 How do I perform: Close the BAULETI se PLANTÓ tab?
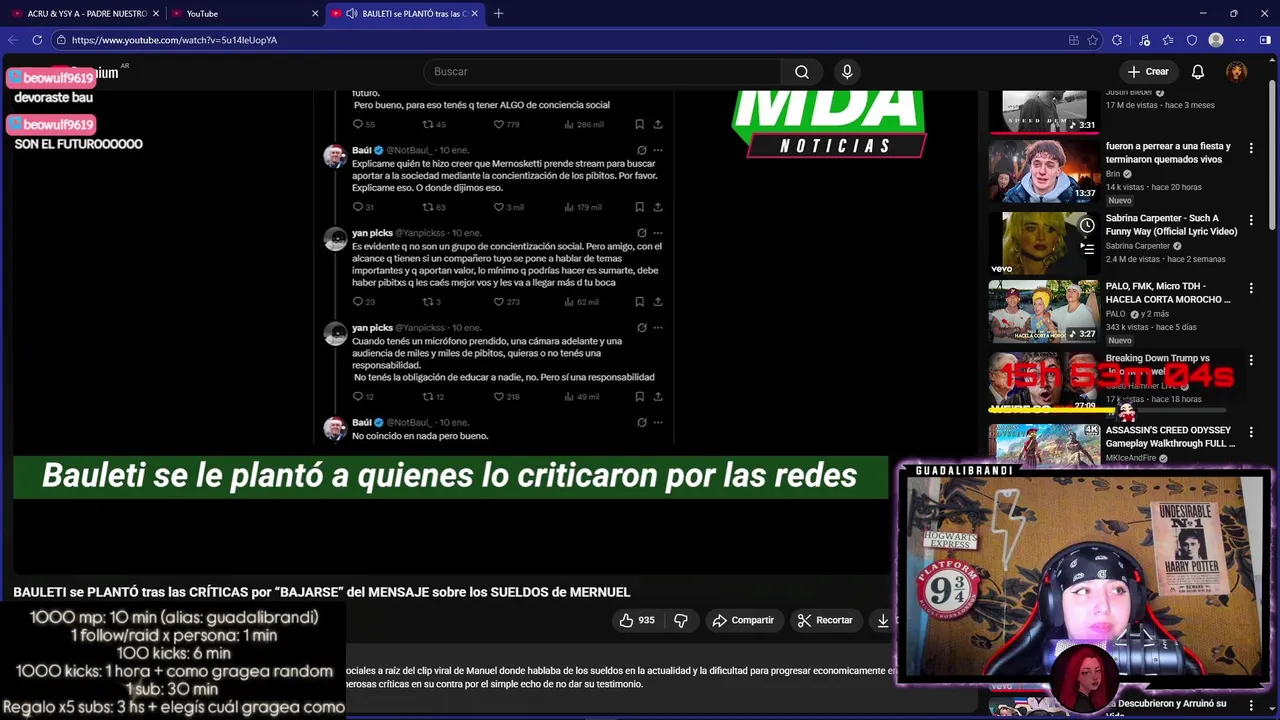coord(474,13)
